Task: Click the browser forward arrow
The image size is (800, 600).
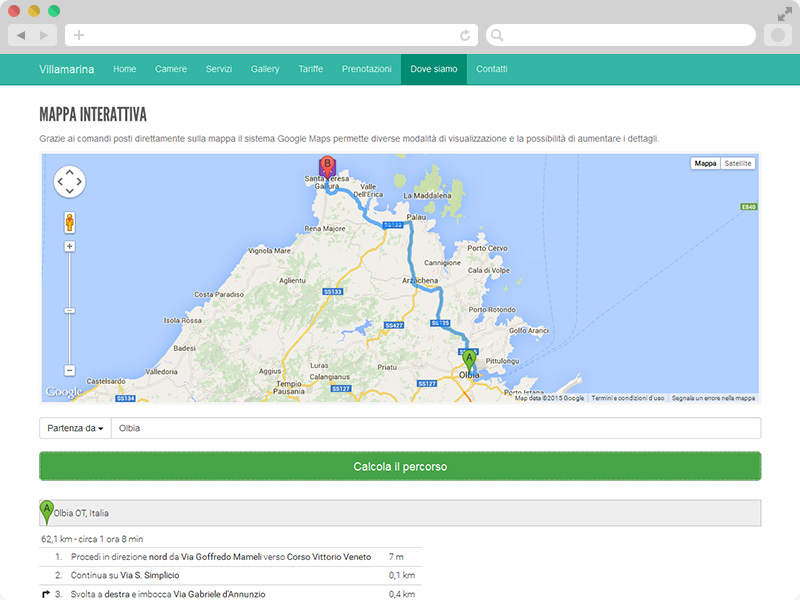Action: tap(44, 35)
